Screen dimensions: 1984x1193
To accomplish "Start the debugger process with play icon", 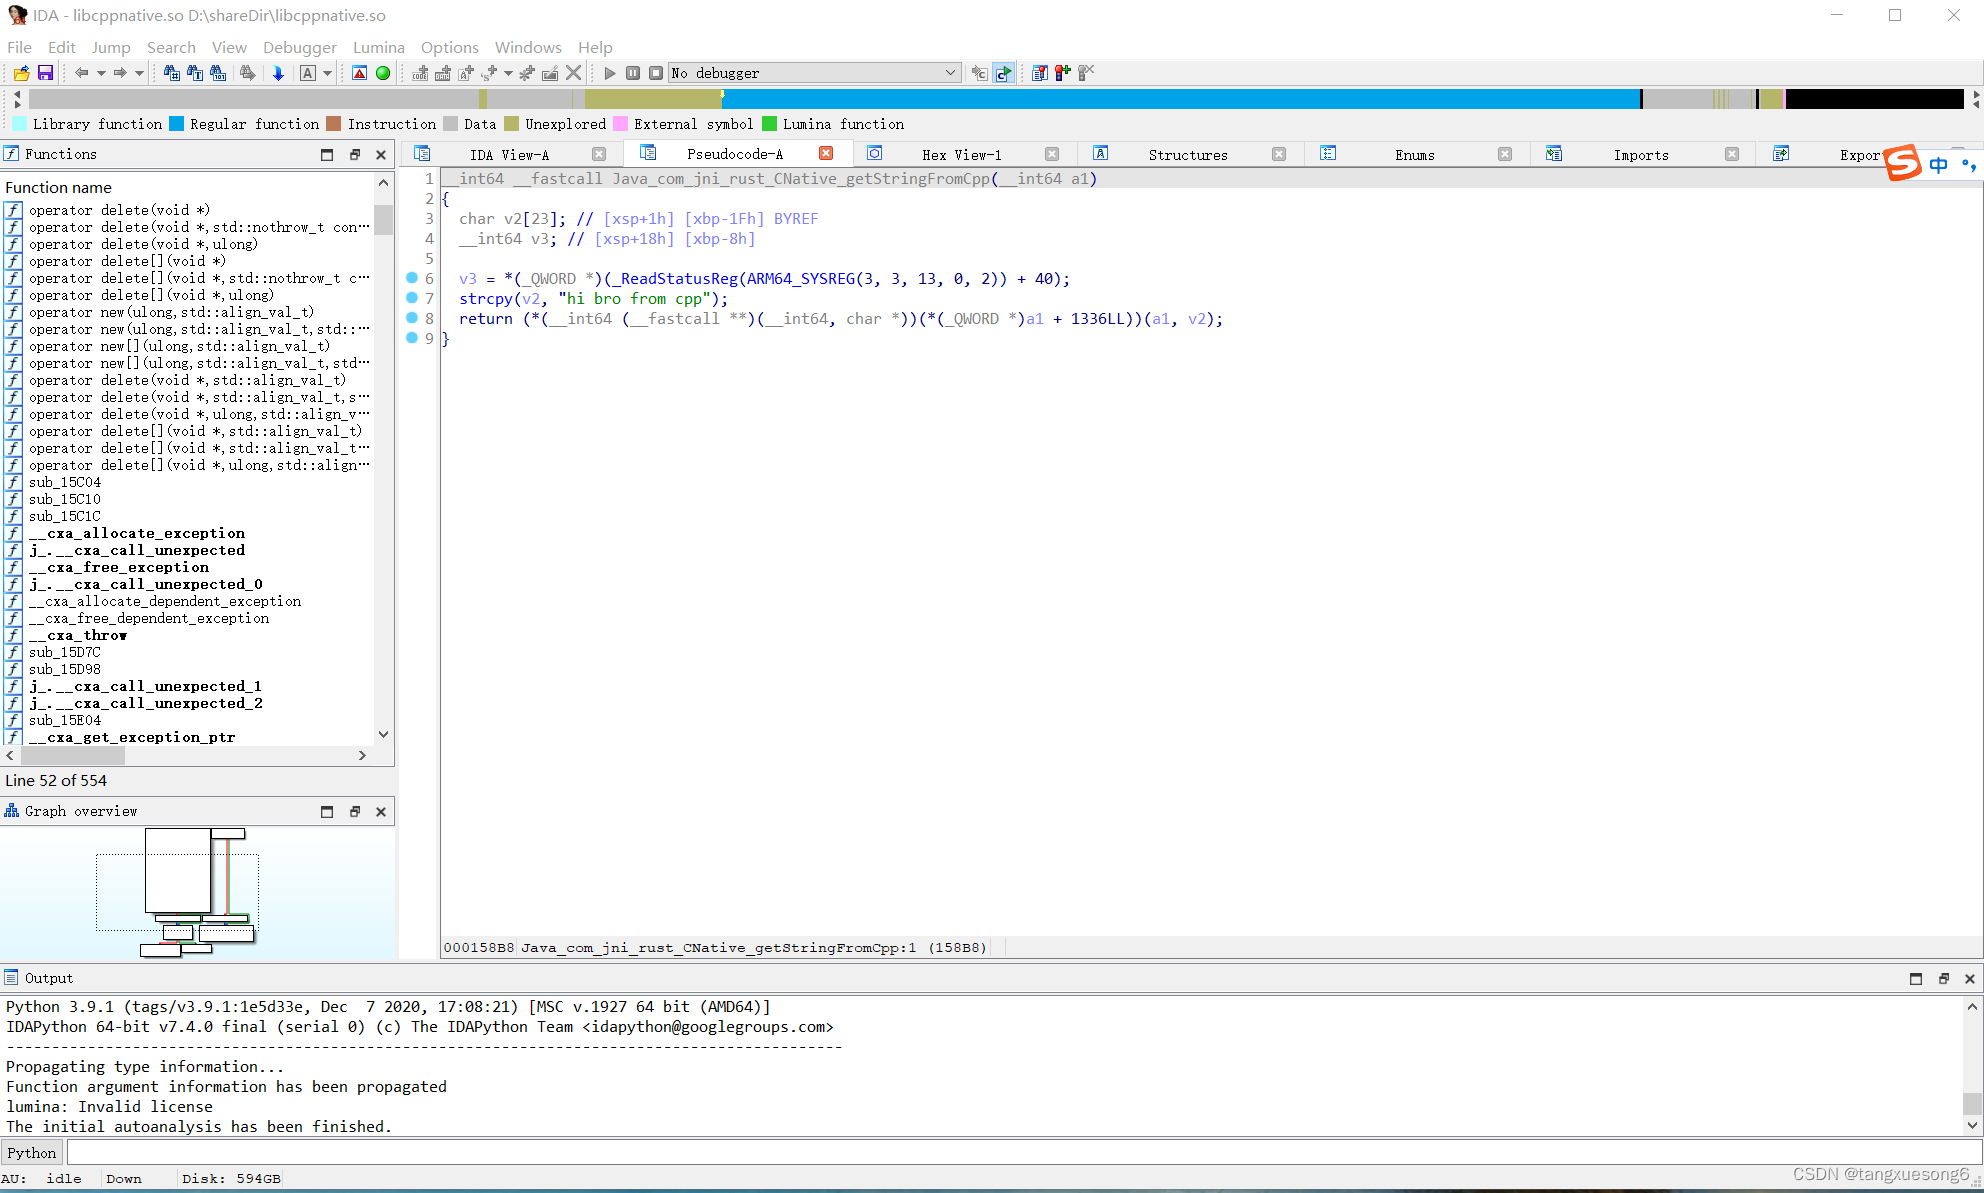I will pos(610,73).
